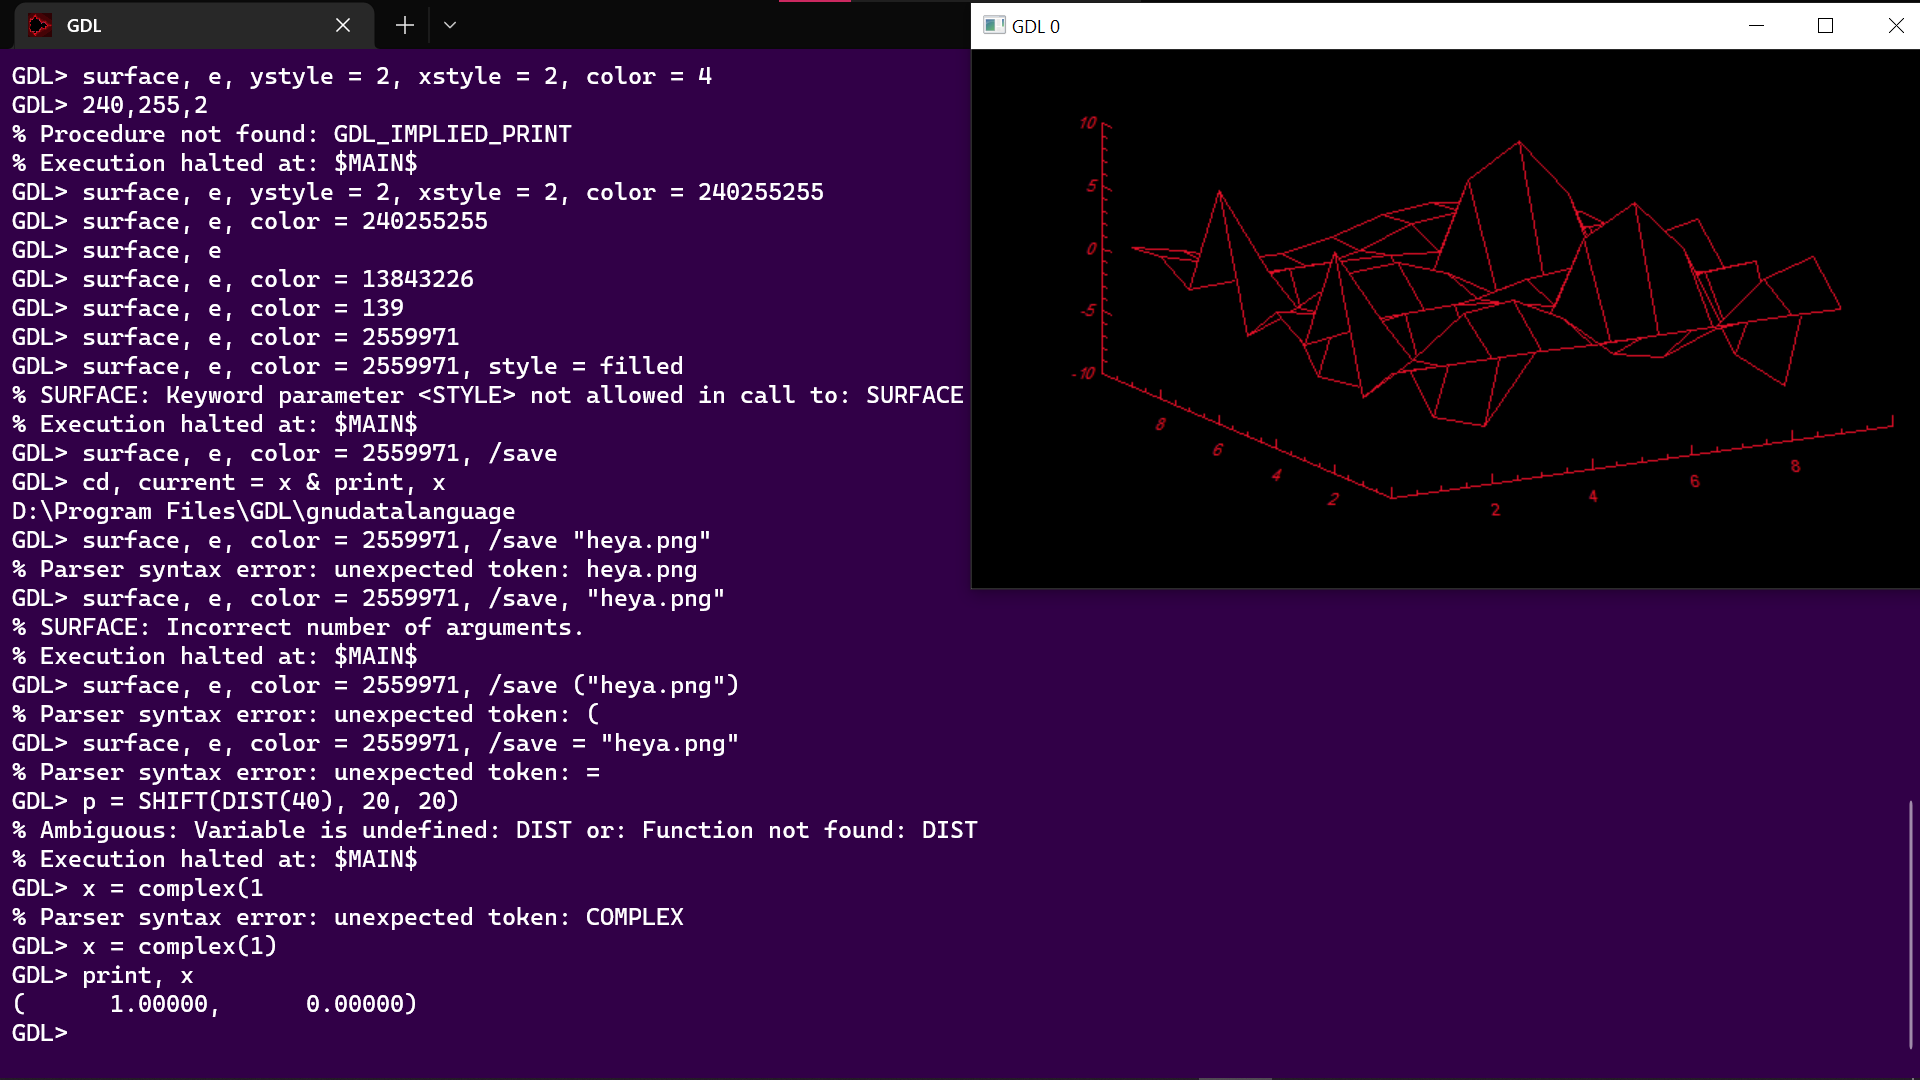
Task: Click the pink indicator strip above the terminal
Action: coord(815,3)
